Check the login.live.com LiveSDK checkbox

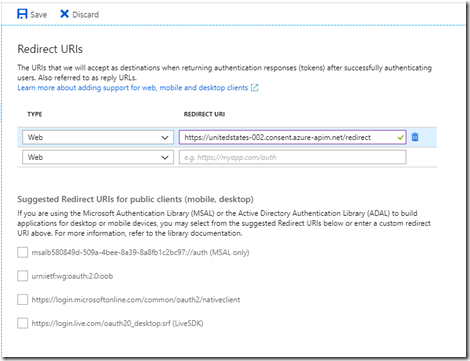[x=22, y=323]
